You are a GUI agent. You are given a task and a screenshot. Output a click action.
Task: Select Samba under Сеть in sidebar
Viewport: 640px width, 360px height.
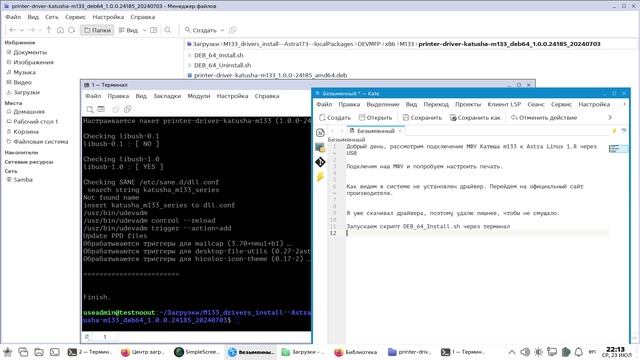pyautogui.click(x=20, y=180)
